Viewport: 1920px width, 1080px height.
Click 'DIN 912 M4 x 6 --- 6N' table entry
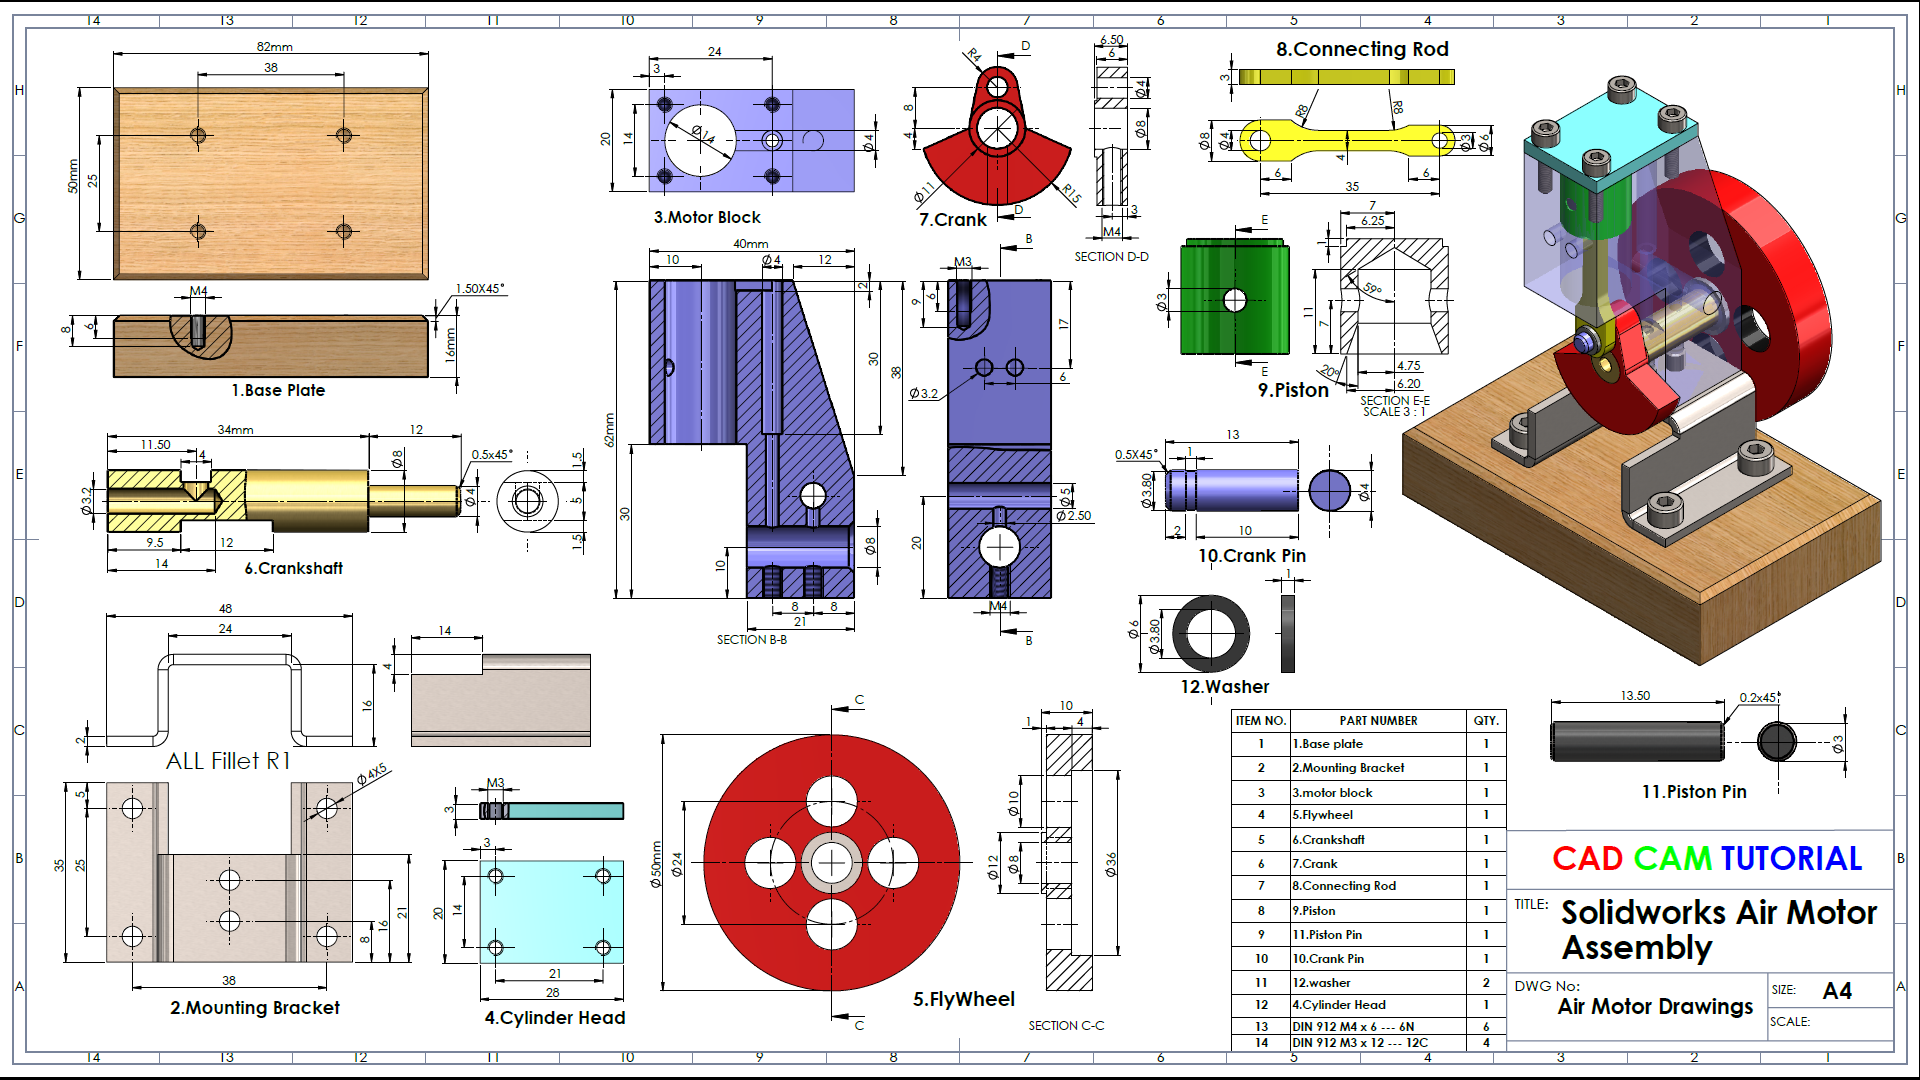1352,1026
